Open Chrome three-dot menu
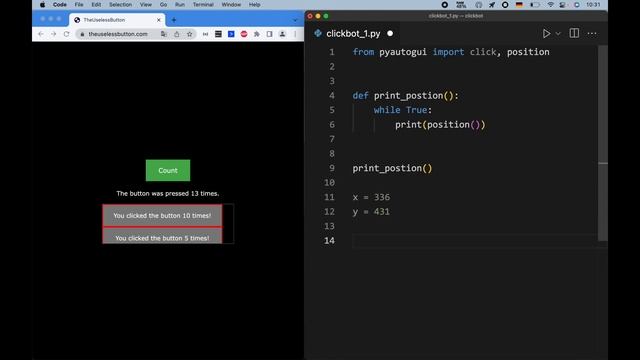This screenshot has width=640, height=360. pos(295,34)
